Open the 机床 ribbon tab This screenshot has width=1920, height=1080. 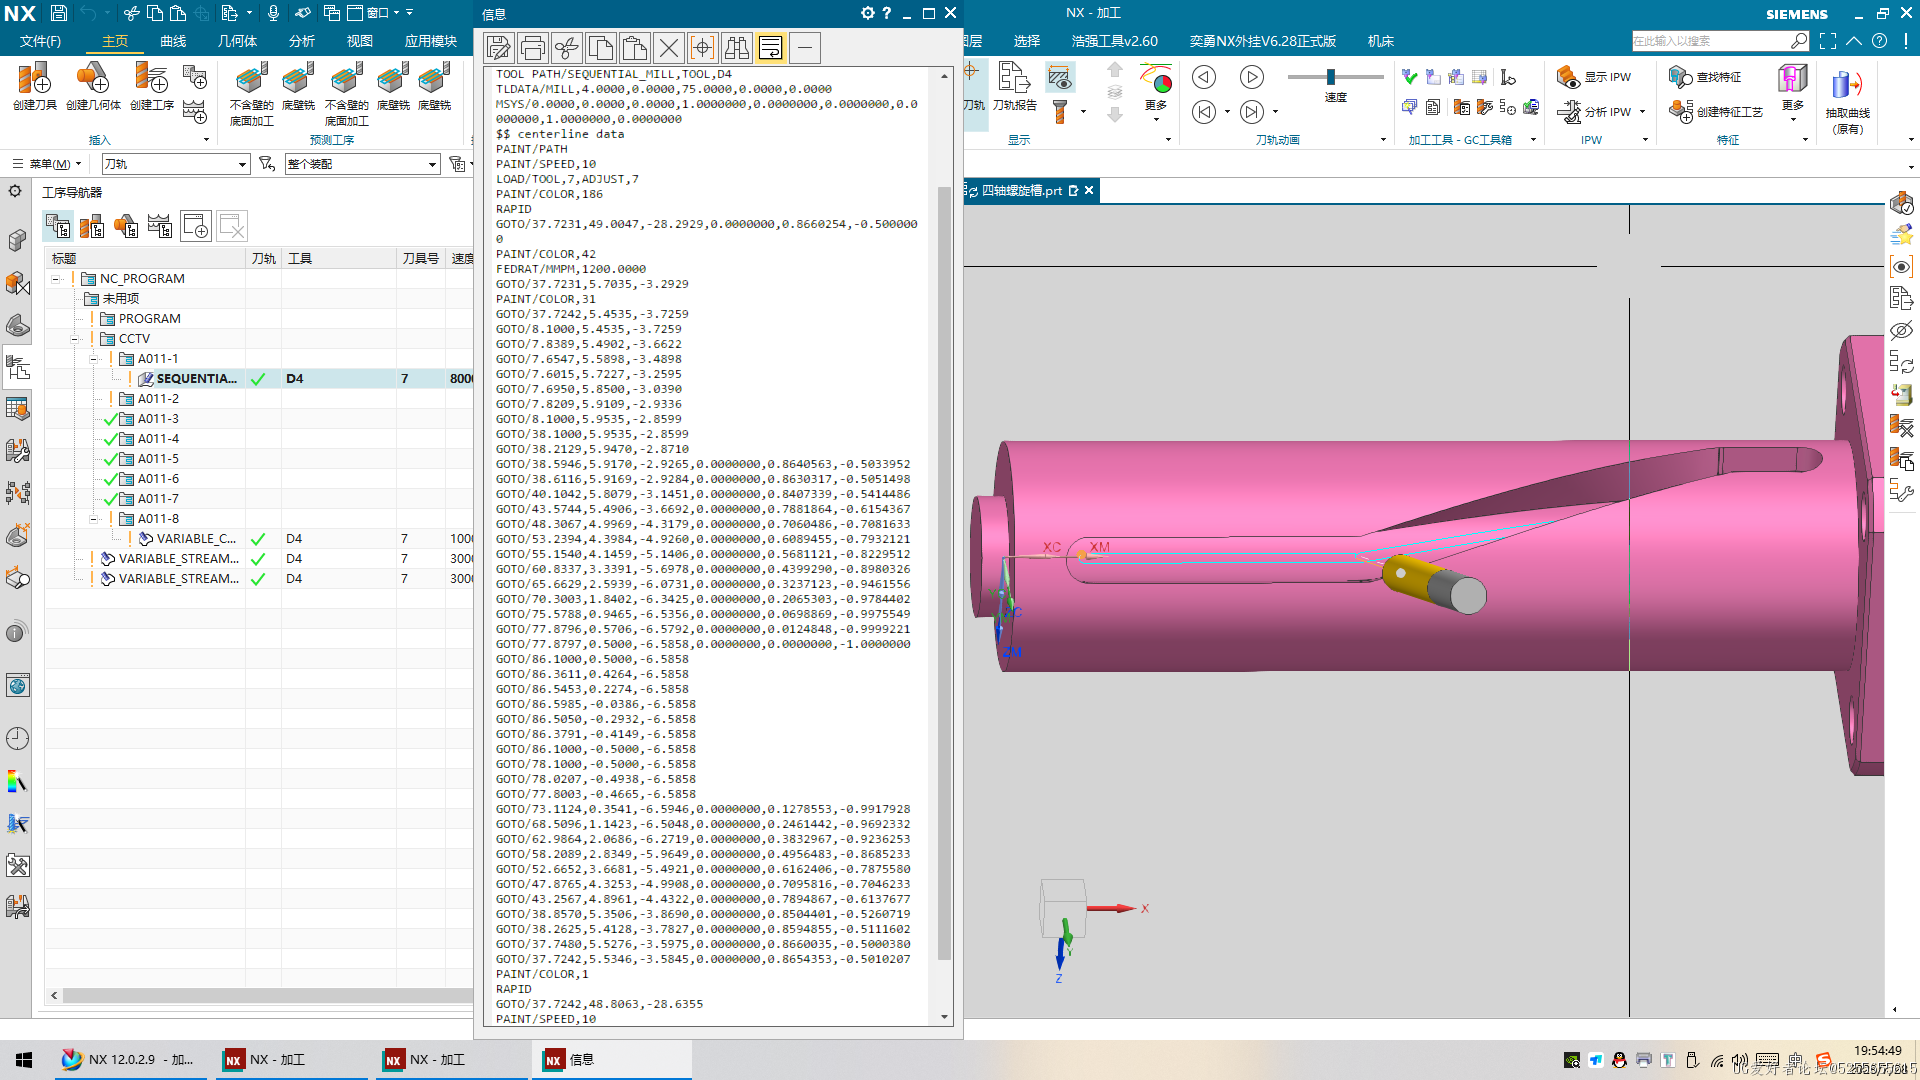[1381, 41]
